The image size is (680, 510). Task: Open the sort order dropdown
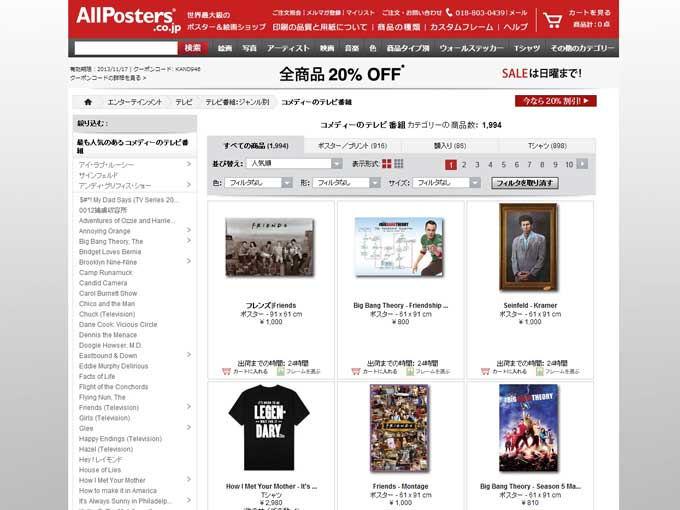point(294,163)
